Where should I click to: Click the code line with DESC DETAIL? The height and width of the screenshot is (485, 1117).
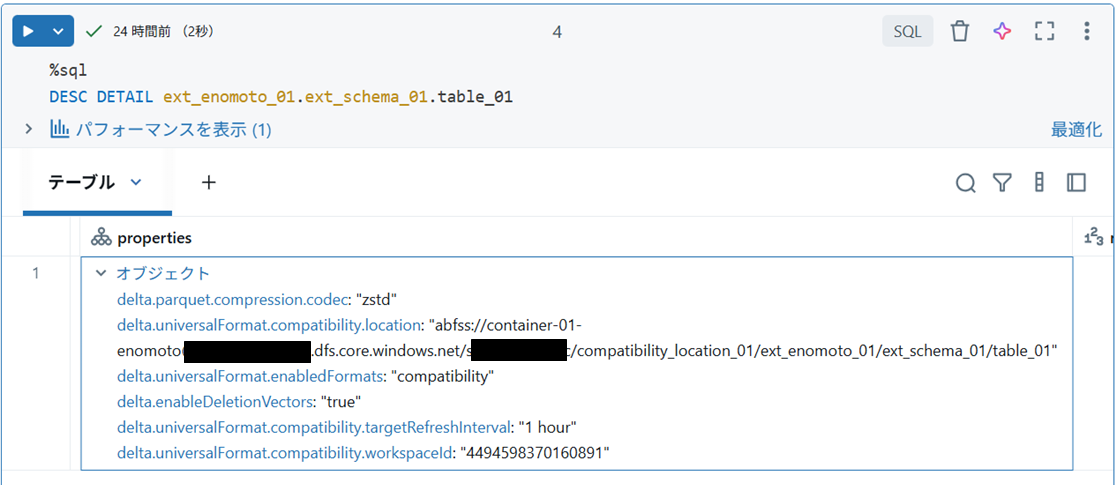[x=281, y=97]
